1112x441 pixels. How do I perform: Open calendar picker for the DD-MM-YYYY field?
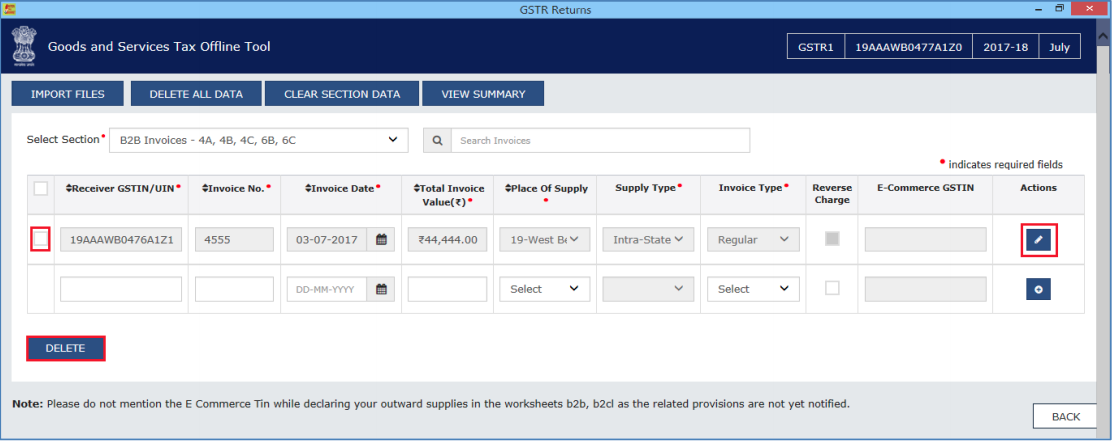(x=381, y=289)
